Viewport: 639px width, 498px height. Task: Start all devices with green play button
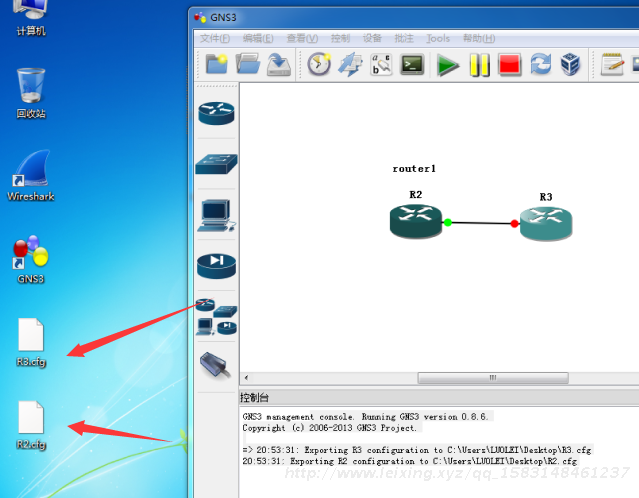pyautogui.click(x=447, y=65)
